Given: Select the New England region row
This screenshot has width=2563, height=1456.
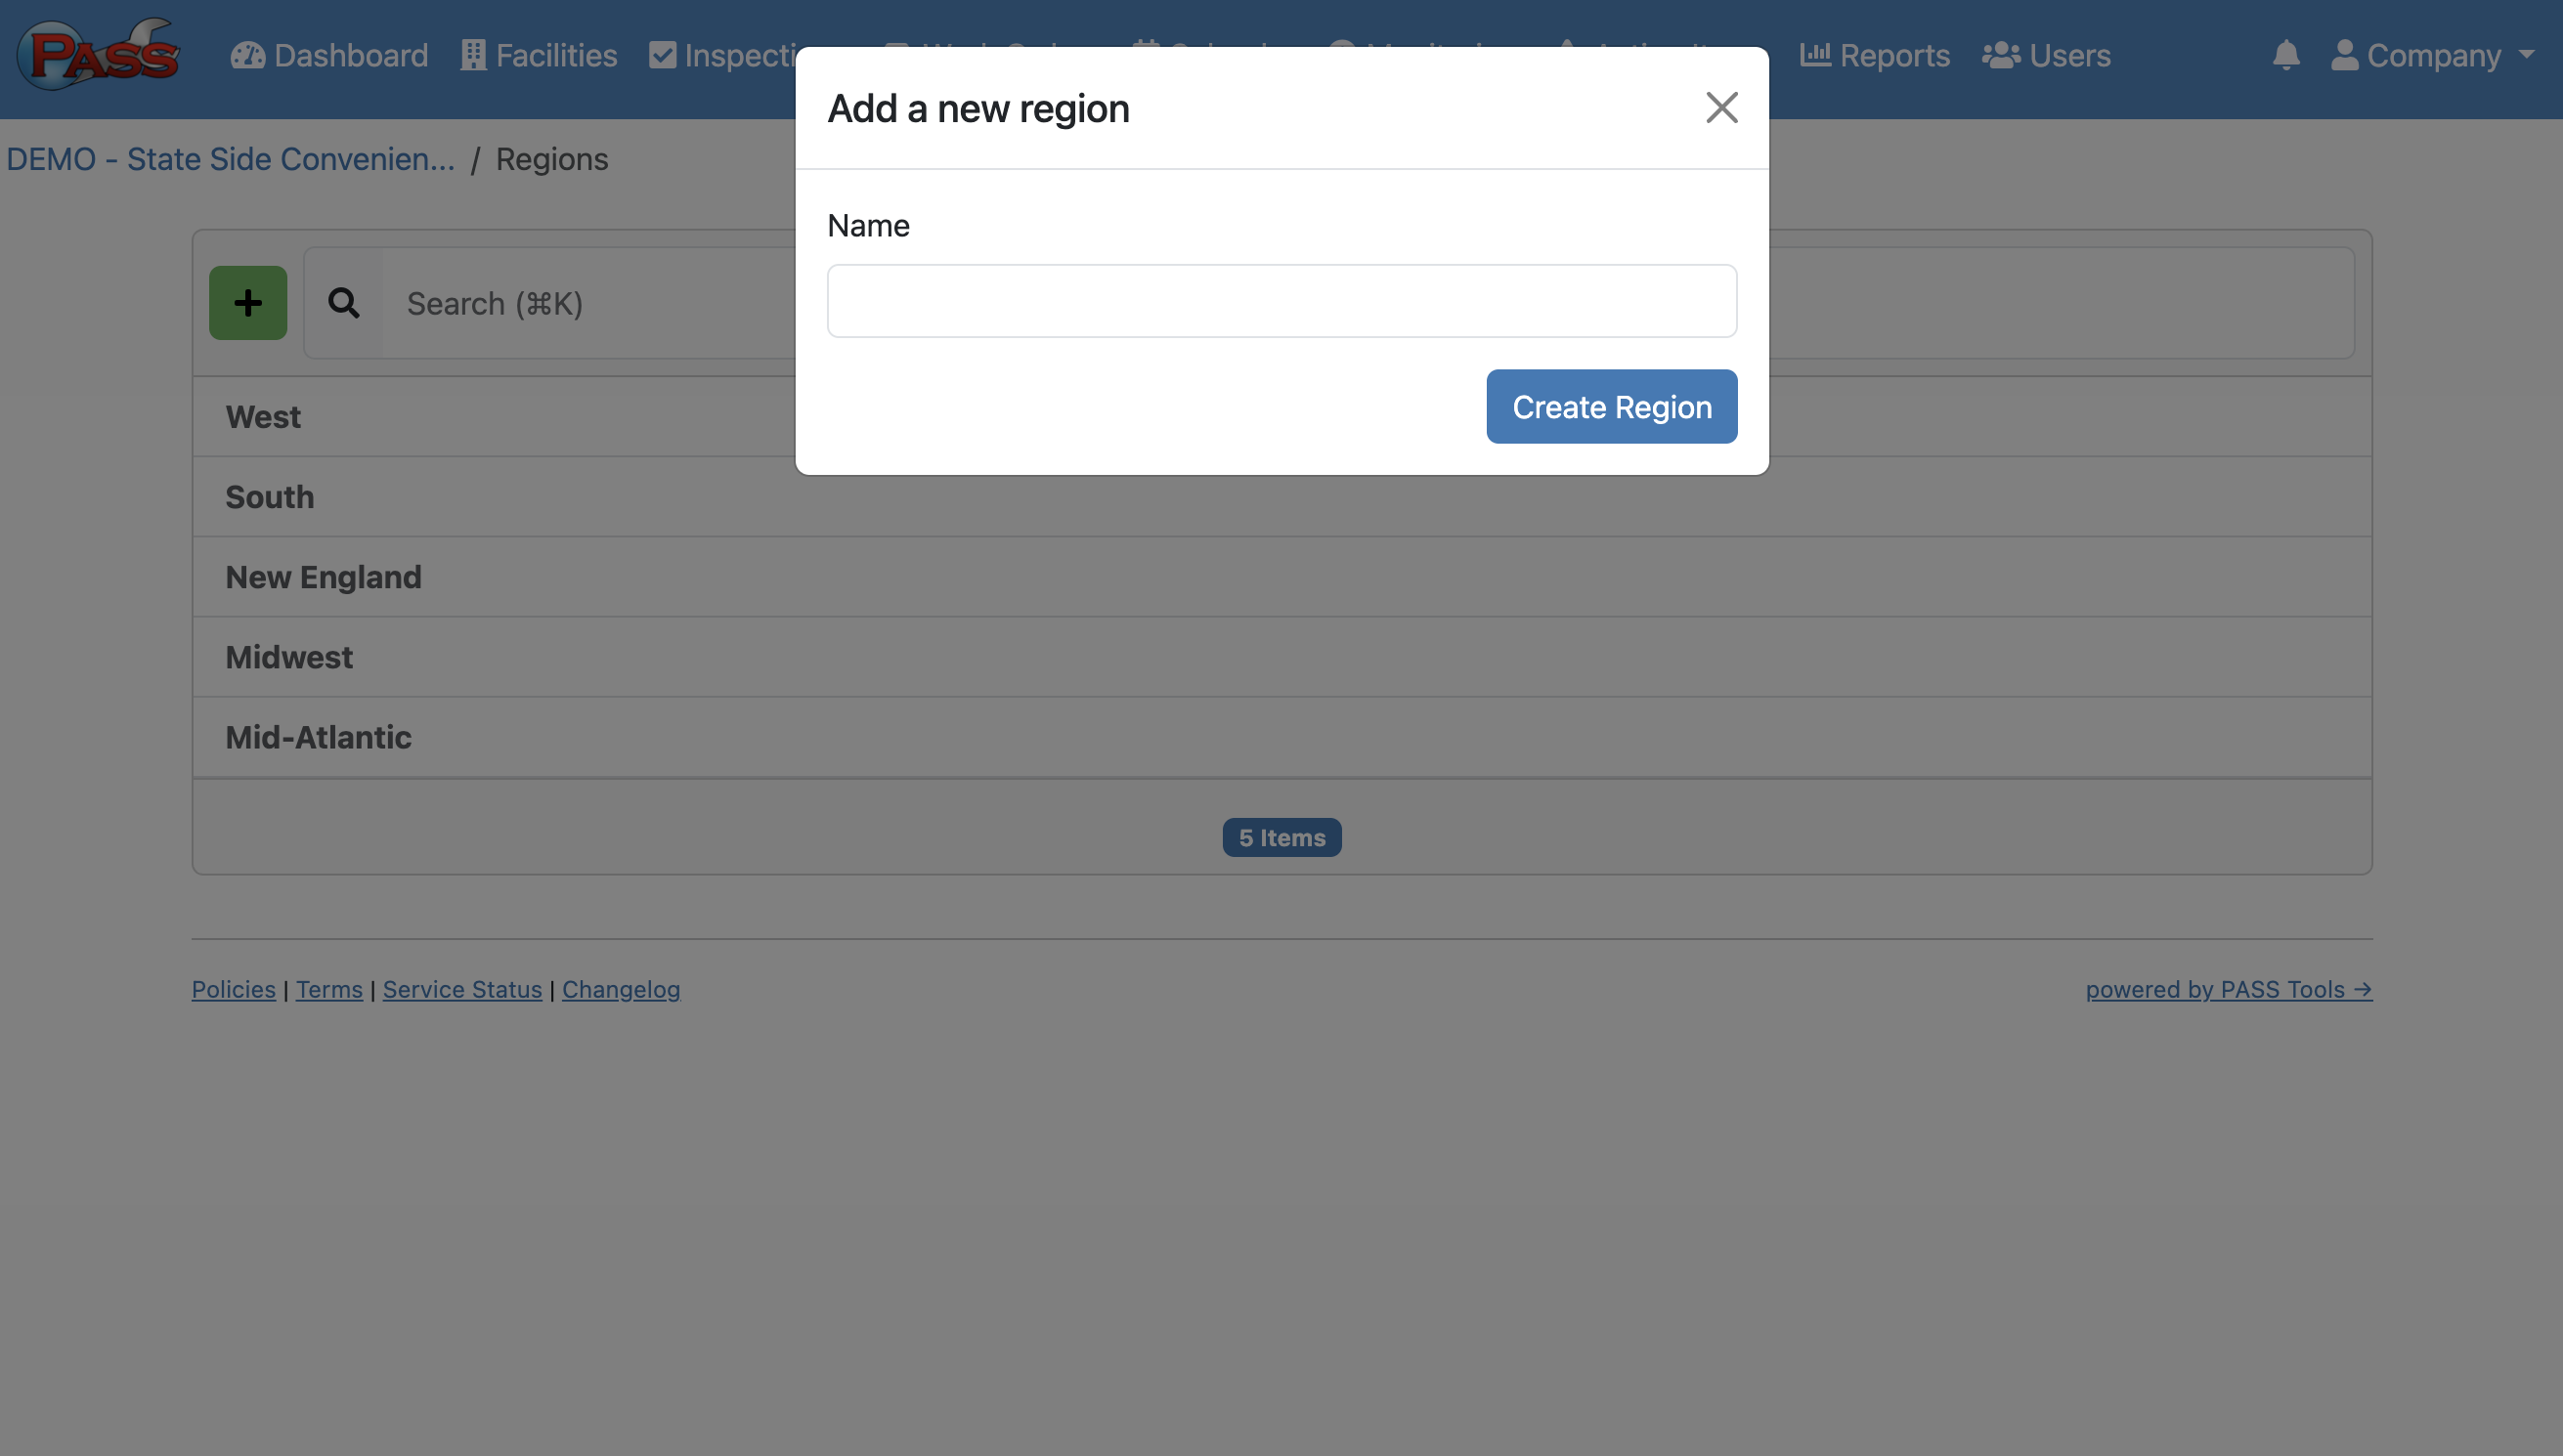Looking at the screenshot, I should coord(1281,577).
